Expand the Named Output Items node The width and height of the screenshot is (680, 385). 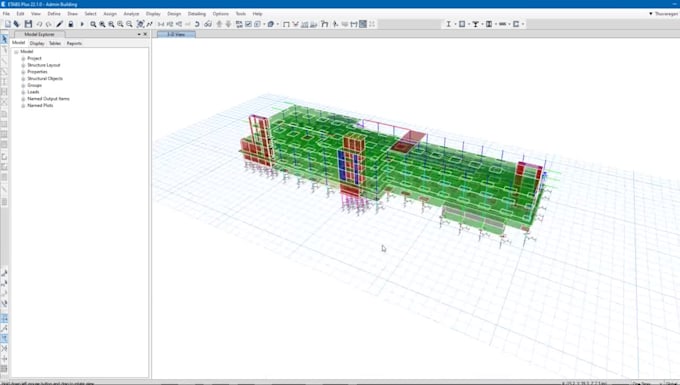(23, 99)
